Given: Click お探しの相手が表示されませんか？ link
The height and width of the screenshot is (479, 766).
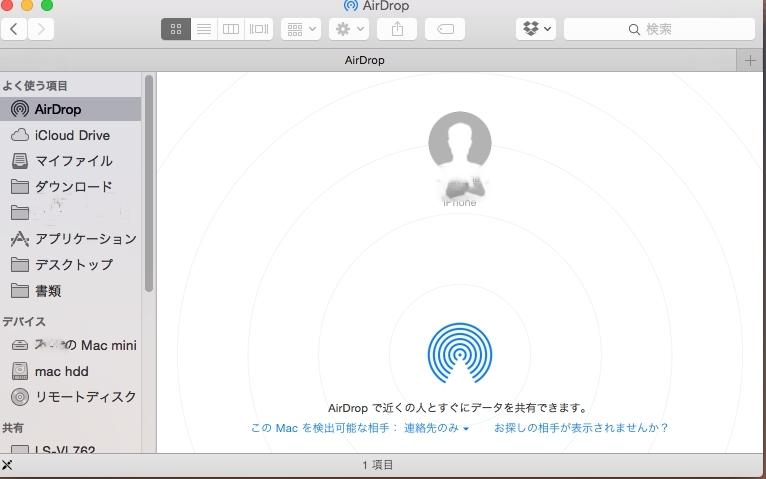Looking at the screenshot, I should point(581,428).
